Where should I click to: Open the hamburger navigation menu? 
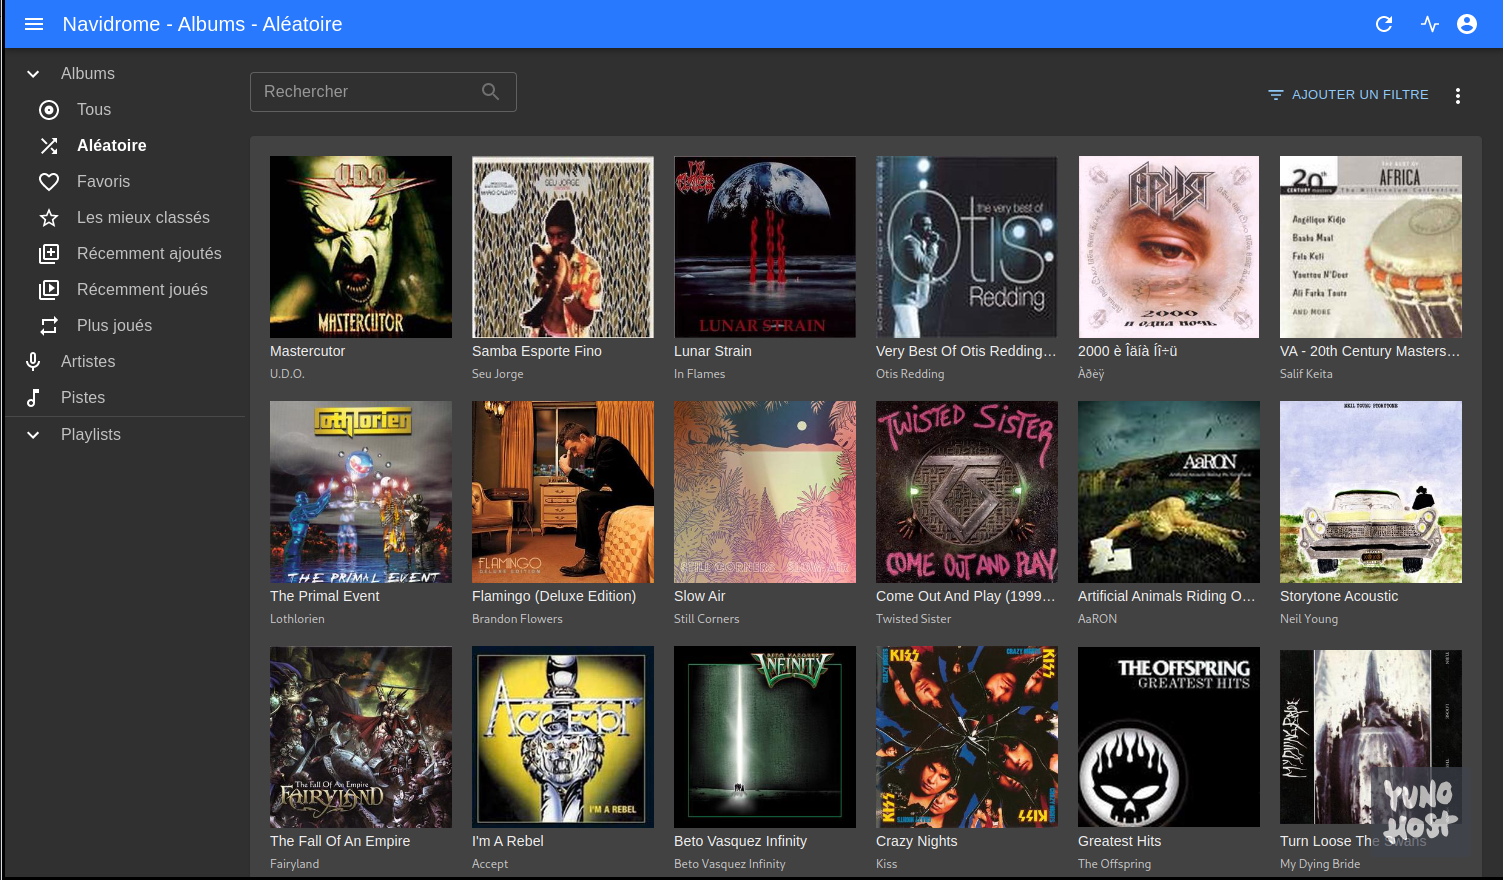(x=34, y=24)
